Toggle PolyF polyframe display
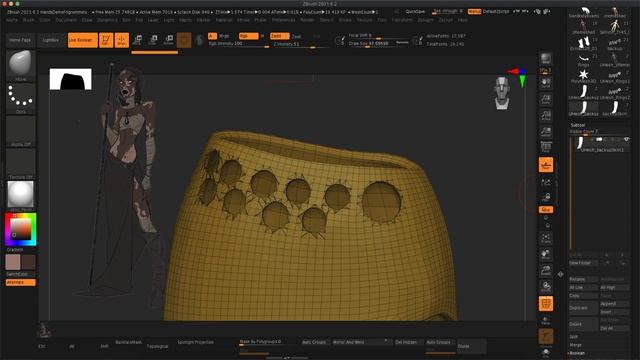Viewport: 640px width, 360px height. 546,304
